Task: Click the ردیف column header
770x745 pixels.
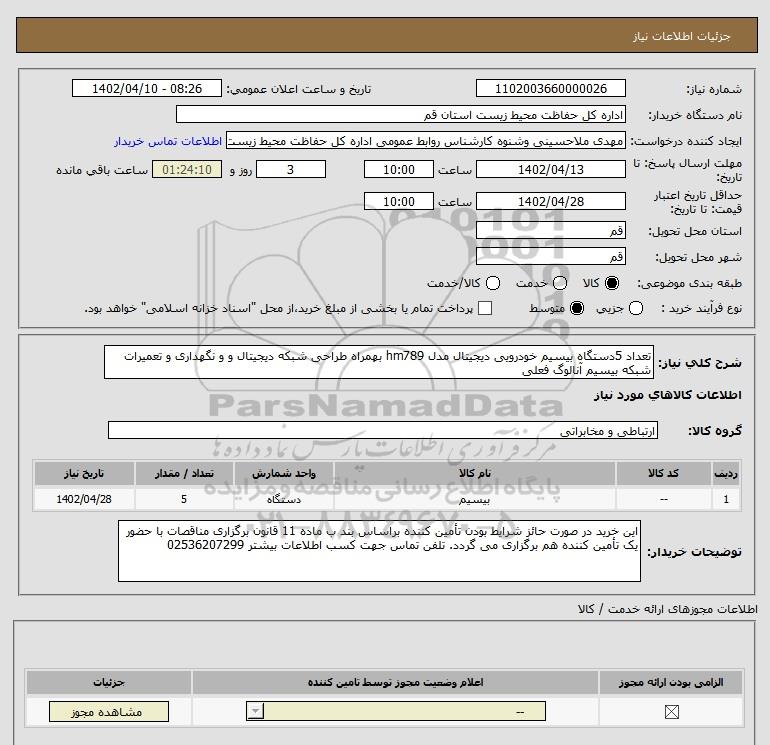Action: pyautogui.click(x=726, y=473)
